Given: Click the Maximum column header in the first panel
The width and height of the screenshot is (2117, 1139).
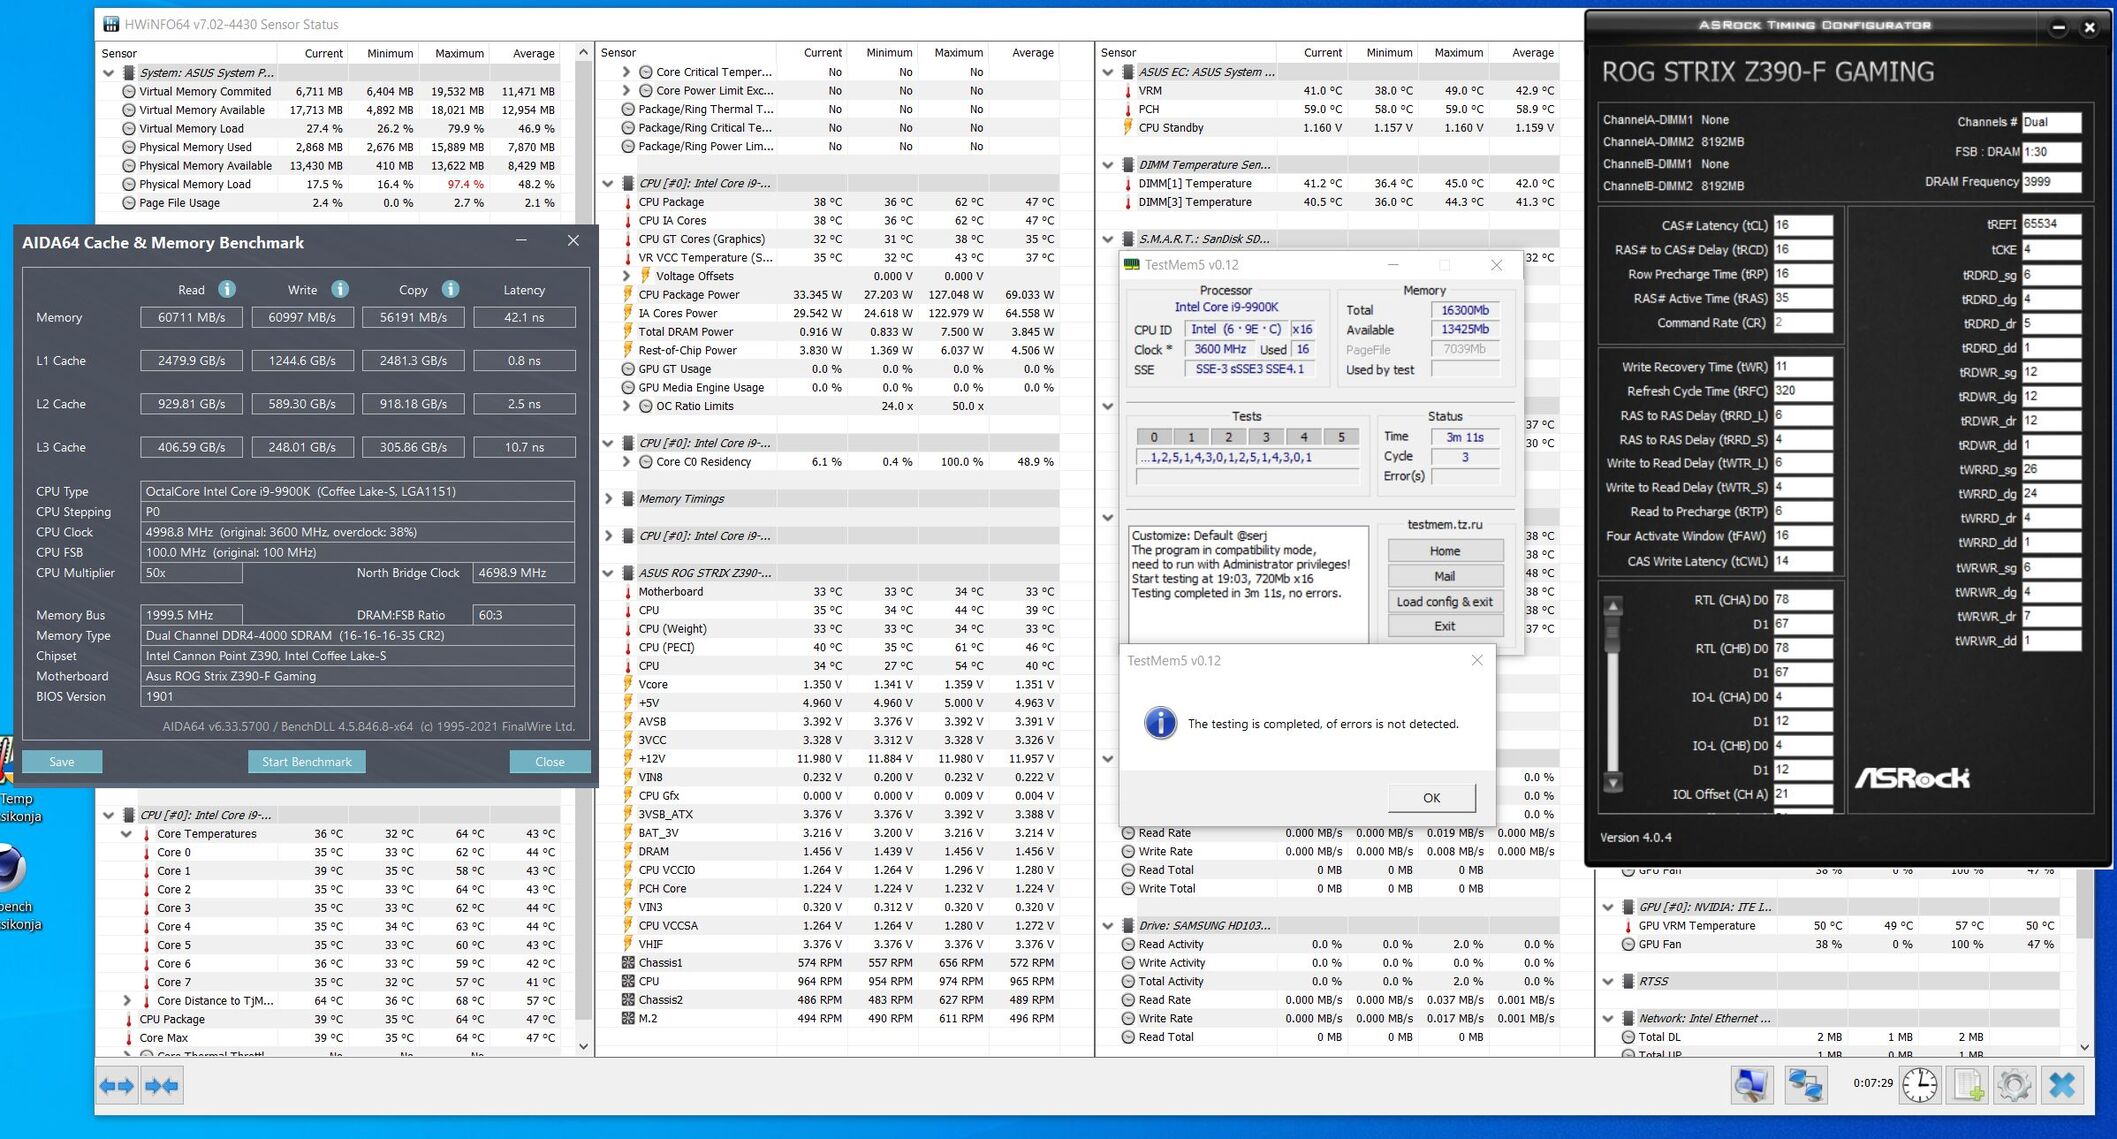Looking at the screenshot, I should click(459, 53).
